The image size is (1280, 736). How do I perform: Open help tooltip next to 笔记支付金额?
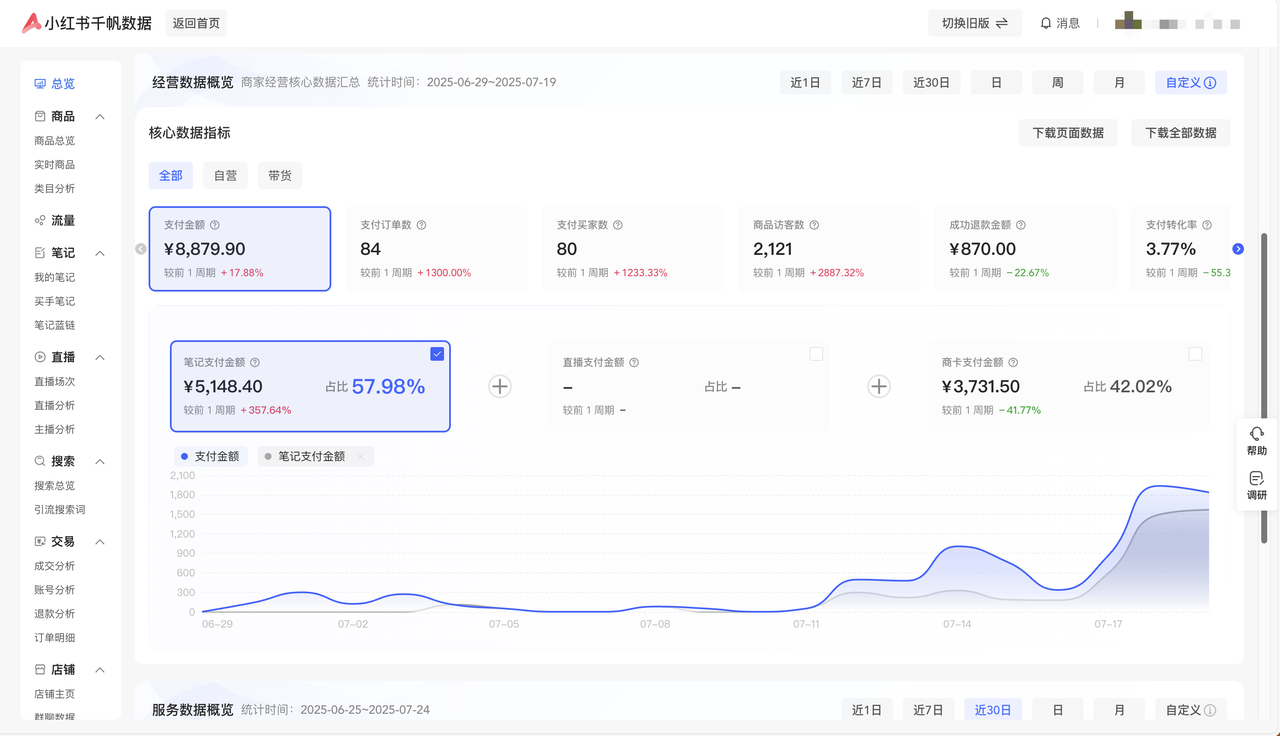[x=255, y=363]
